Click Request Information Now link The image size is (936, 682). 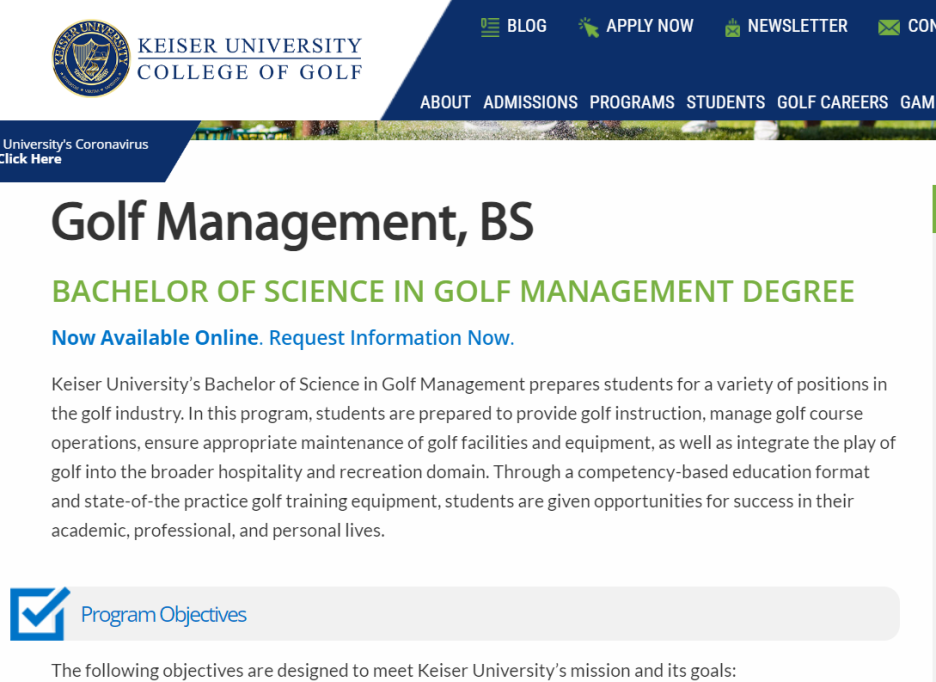point(391,338)
